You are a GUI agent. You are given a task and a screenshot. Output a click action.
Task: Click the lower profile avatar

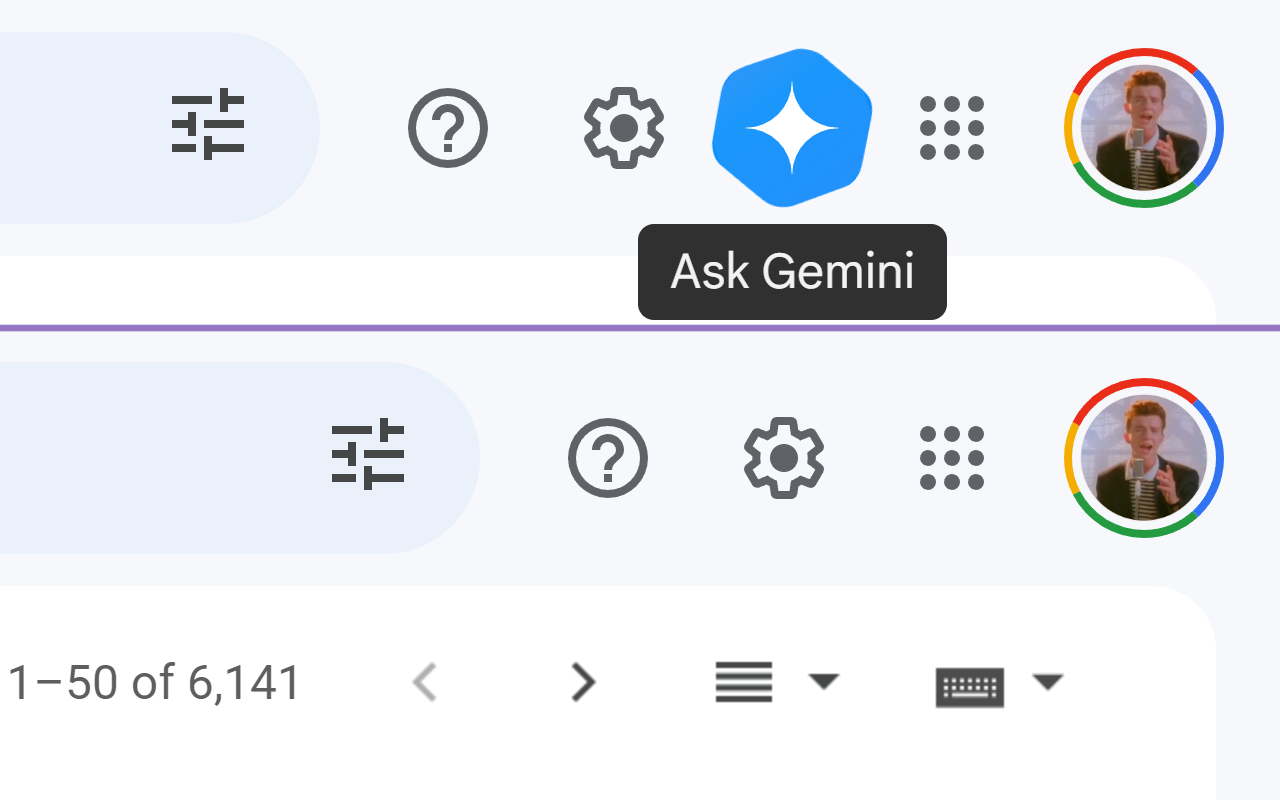1142,458
